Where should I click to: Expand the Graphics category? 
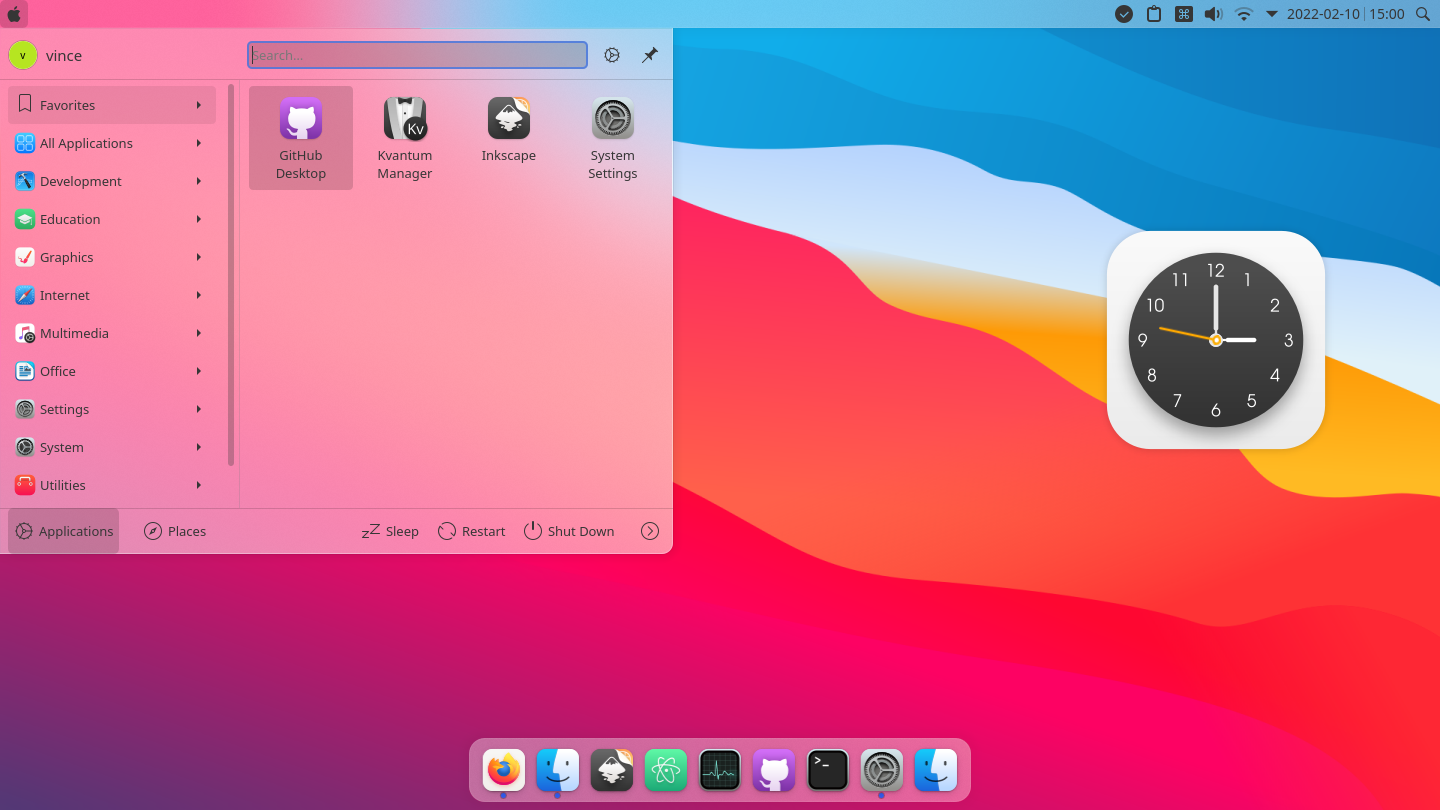click(112, 257)
